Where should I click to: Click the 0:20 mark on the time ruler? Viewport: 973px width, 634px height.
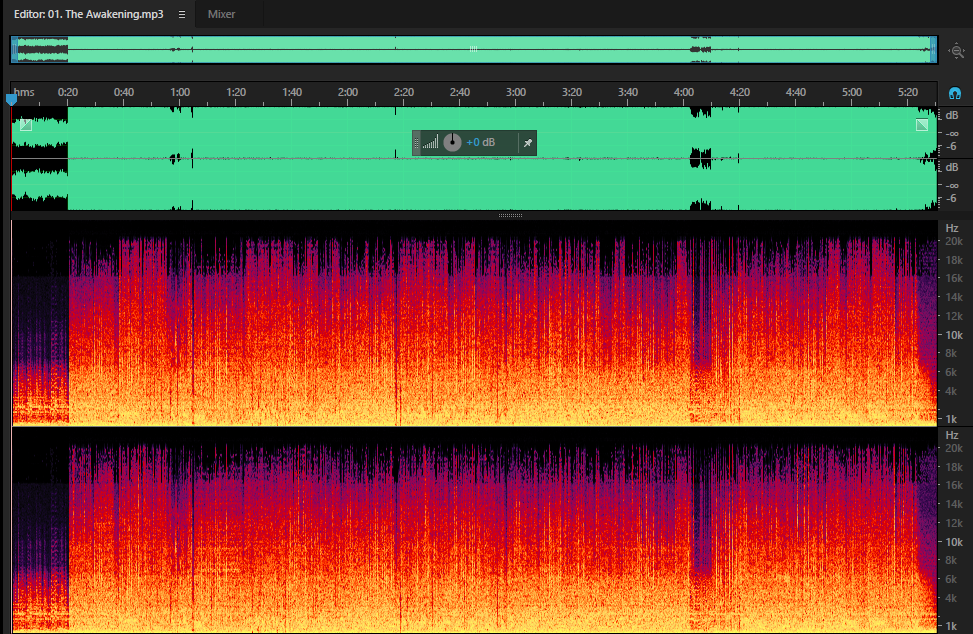pos(68,92)
